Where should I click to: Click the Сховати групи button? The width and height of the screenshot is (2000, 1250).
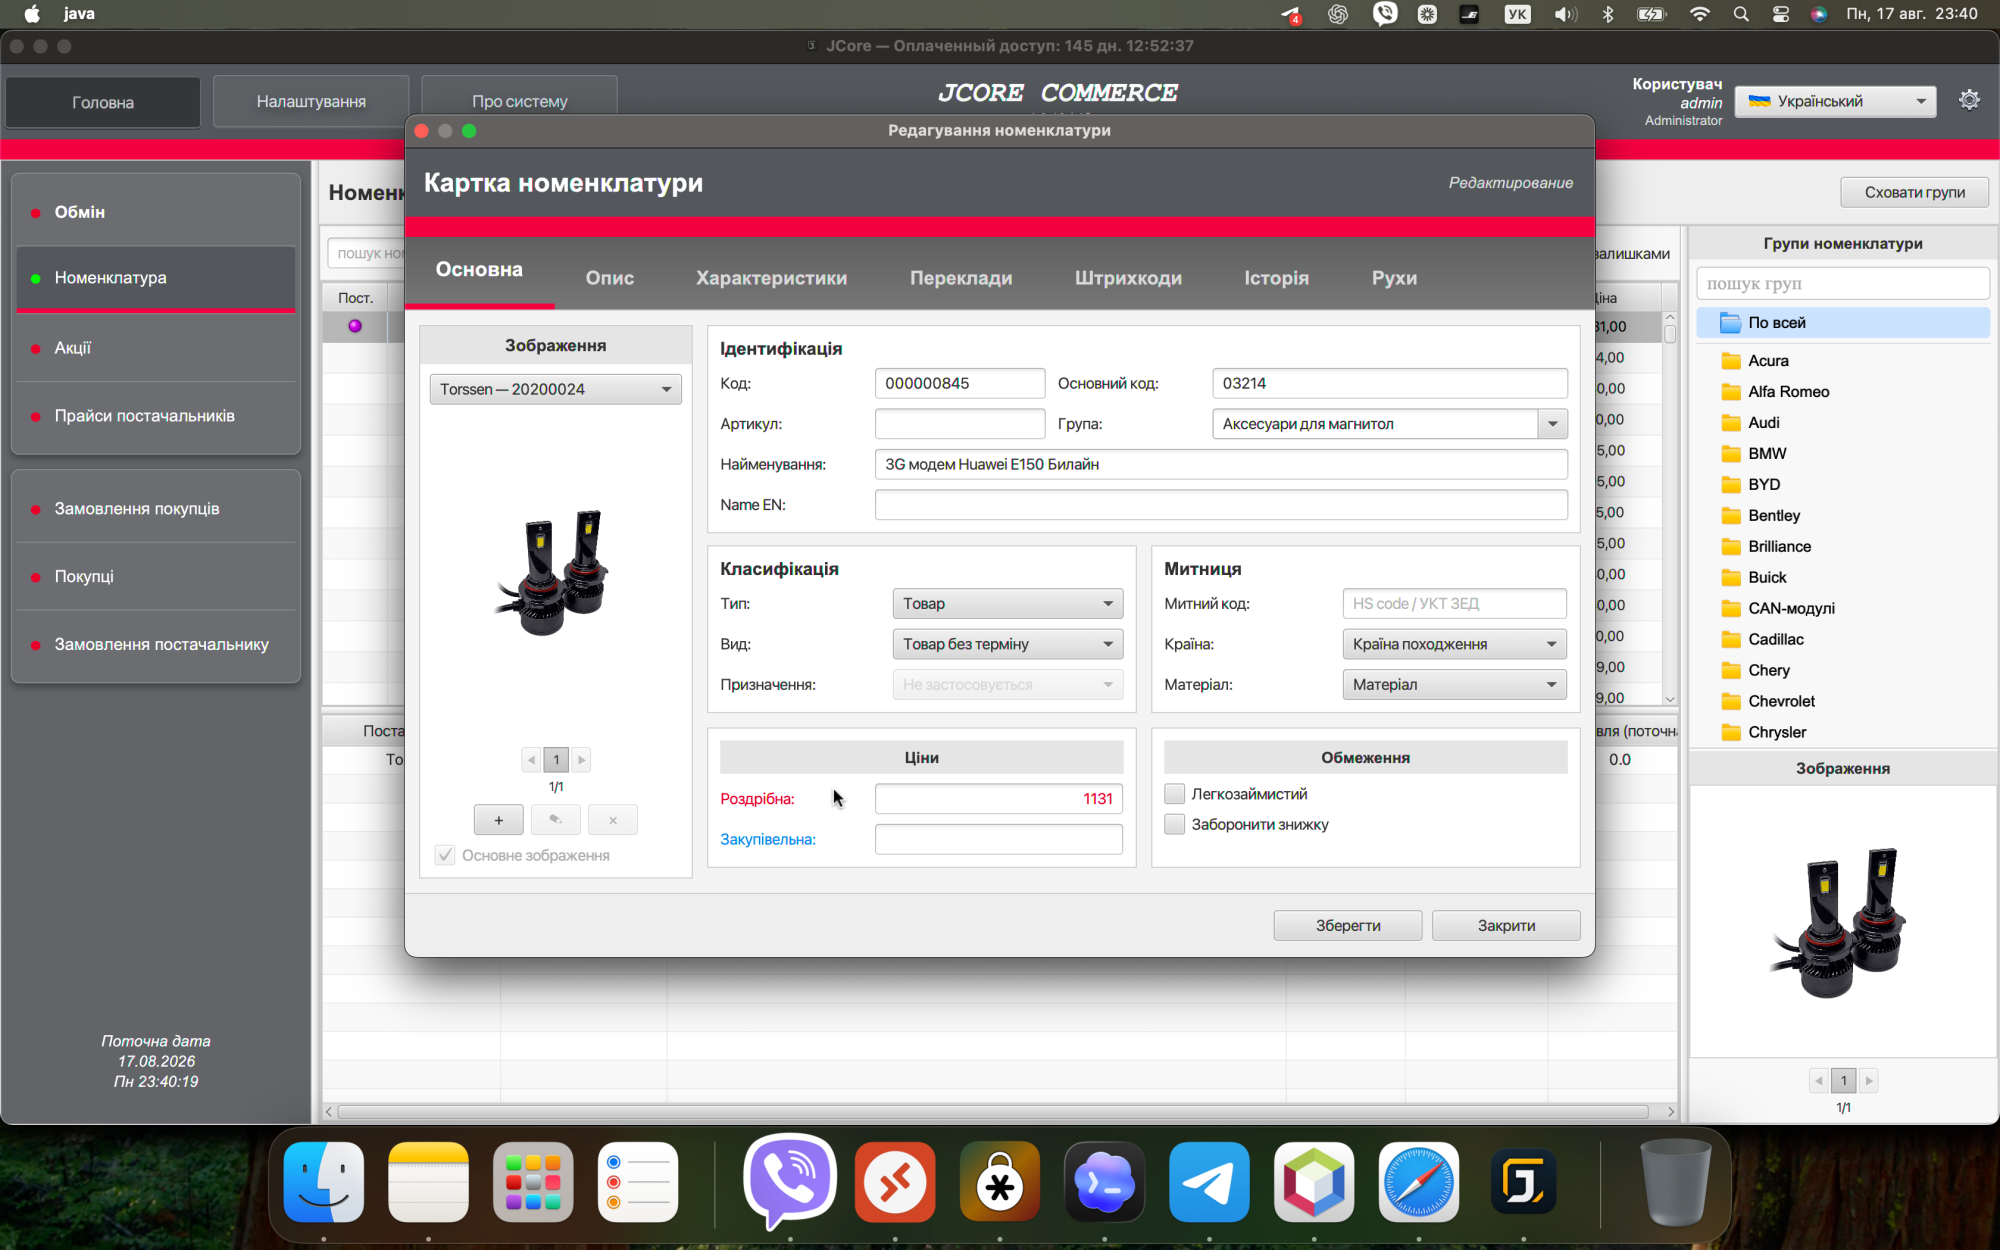(1914, 192)
